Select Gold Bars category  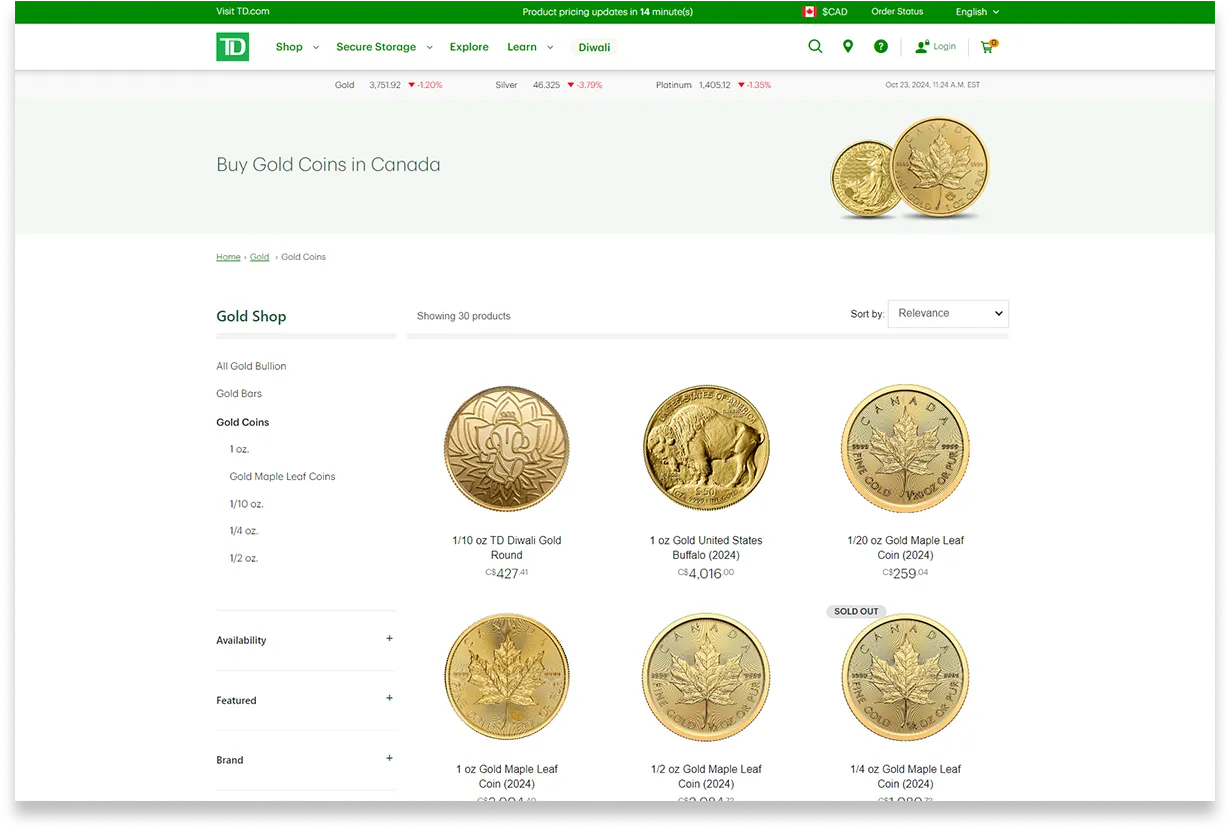239,394
